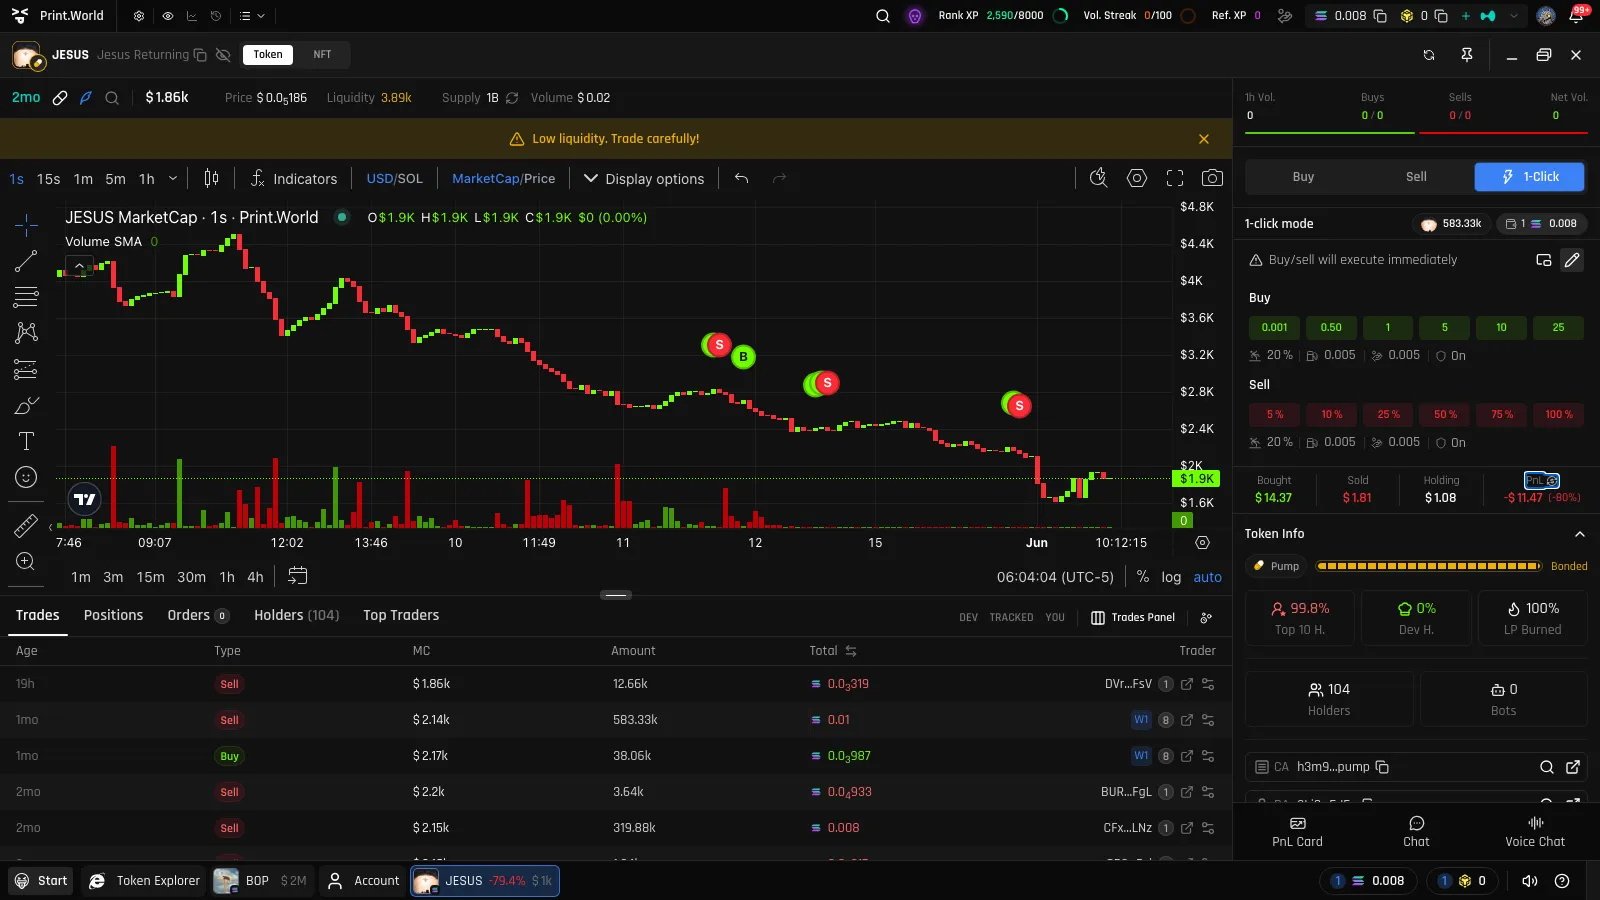
Task: Switch trade panel to Buy
Action: tap(1303, 177)
